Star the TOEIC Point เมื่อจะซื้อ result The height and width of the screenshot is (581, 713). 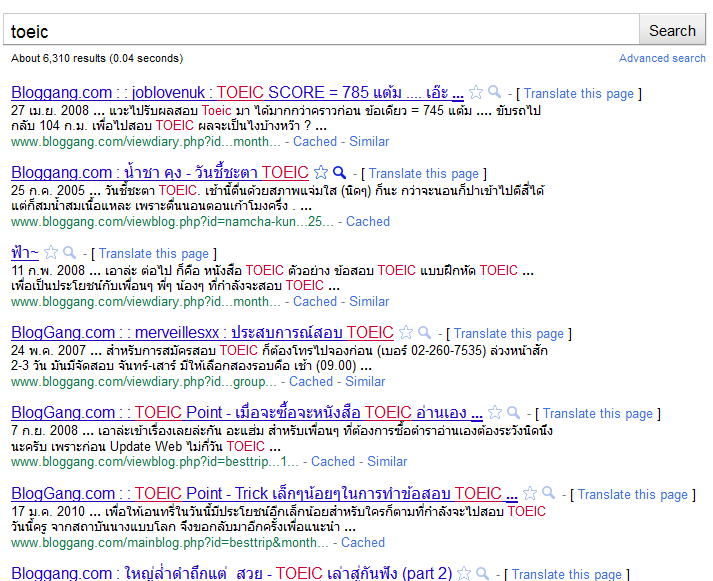coord(495,412)
